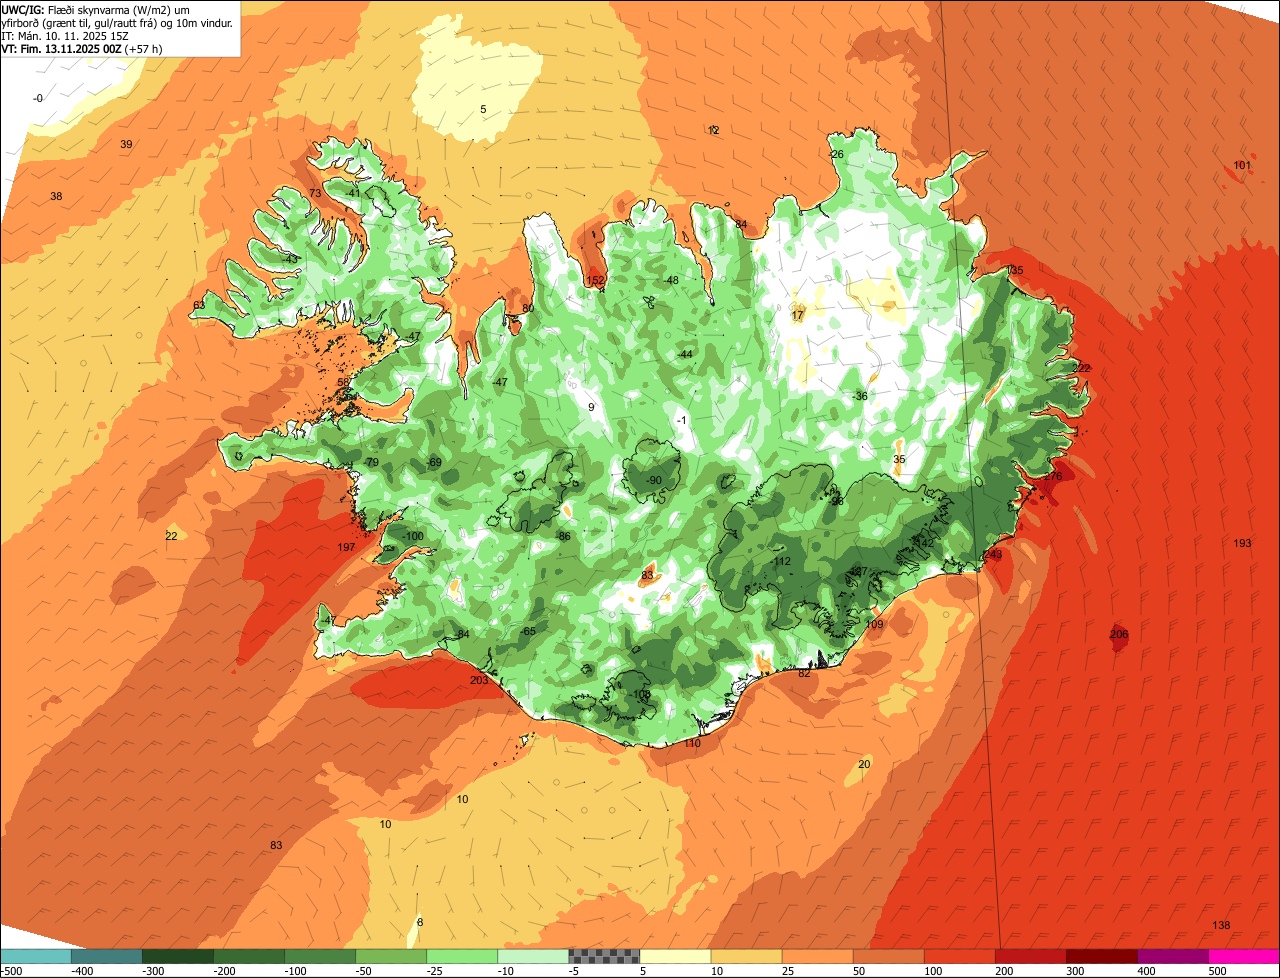Click the '-500' legend label

(11, 971)
